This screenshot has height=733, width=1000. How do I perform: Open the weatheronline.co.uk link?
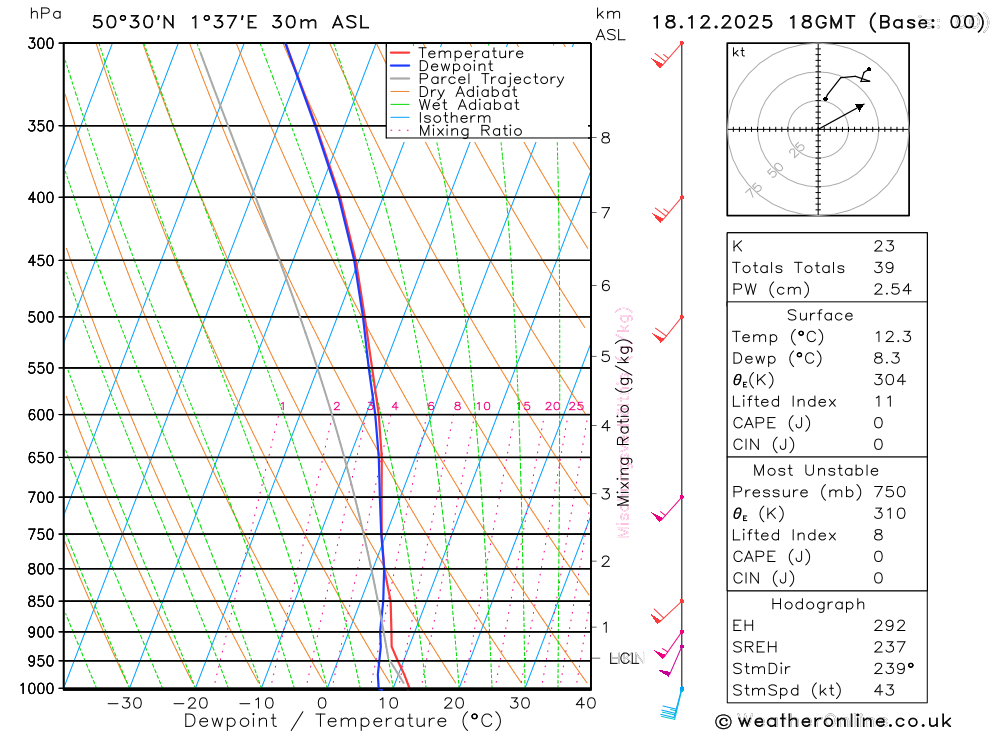tap(844, 722)
